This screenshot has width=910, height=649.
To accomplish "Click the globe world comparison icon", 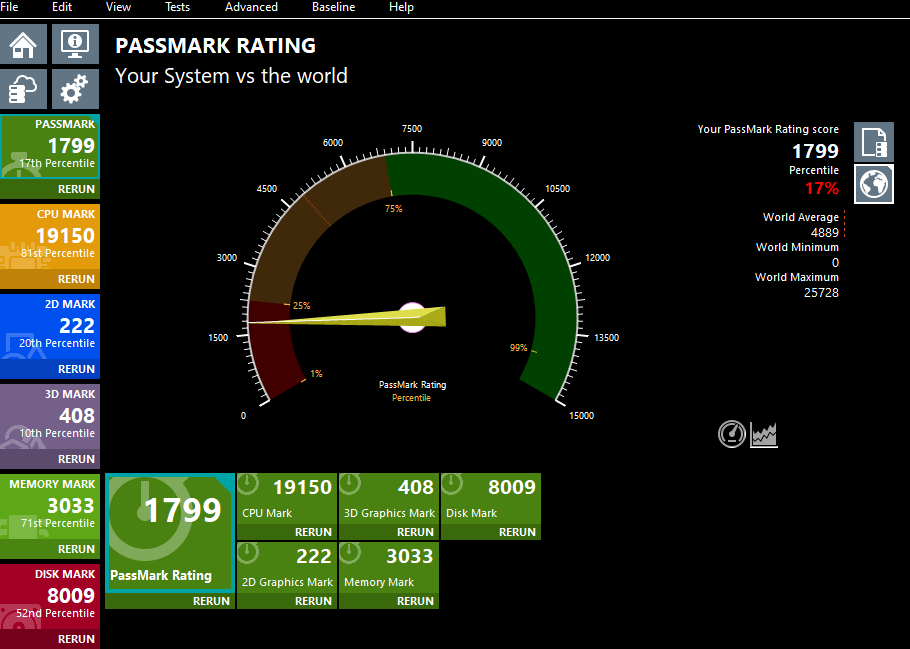I will [873, 184].
